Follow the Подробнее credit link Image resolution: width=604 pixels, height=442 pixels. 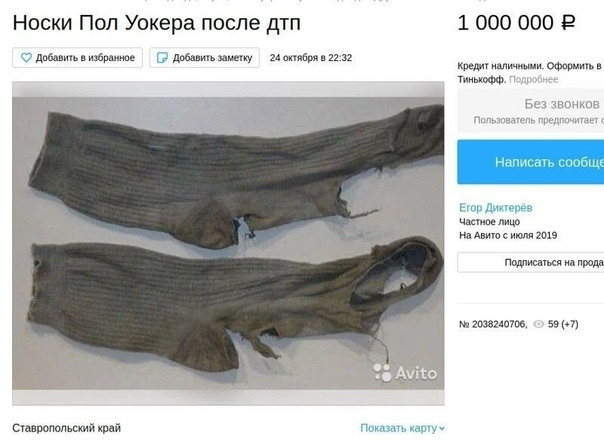point(534,79)
